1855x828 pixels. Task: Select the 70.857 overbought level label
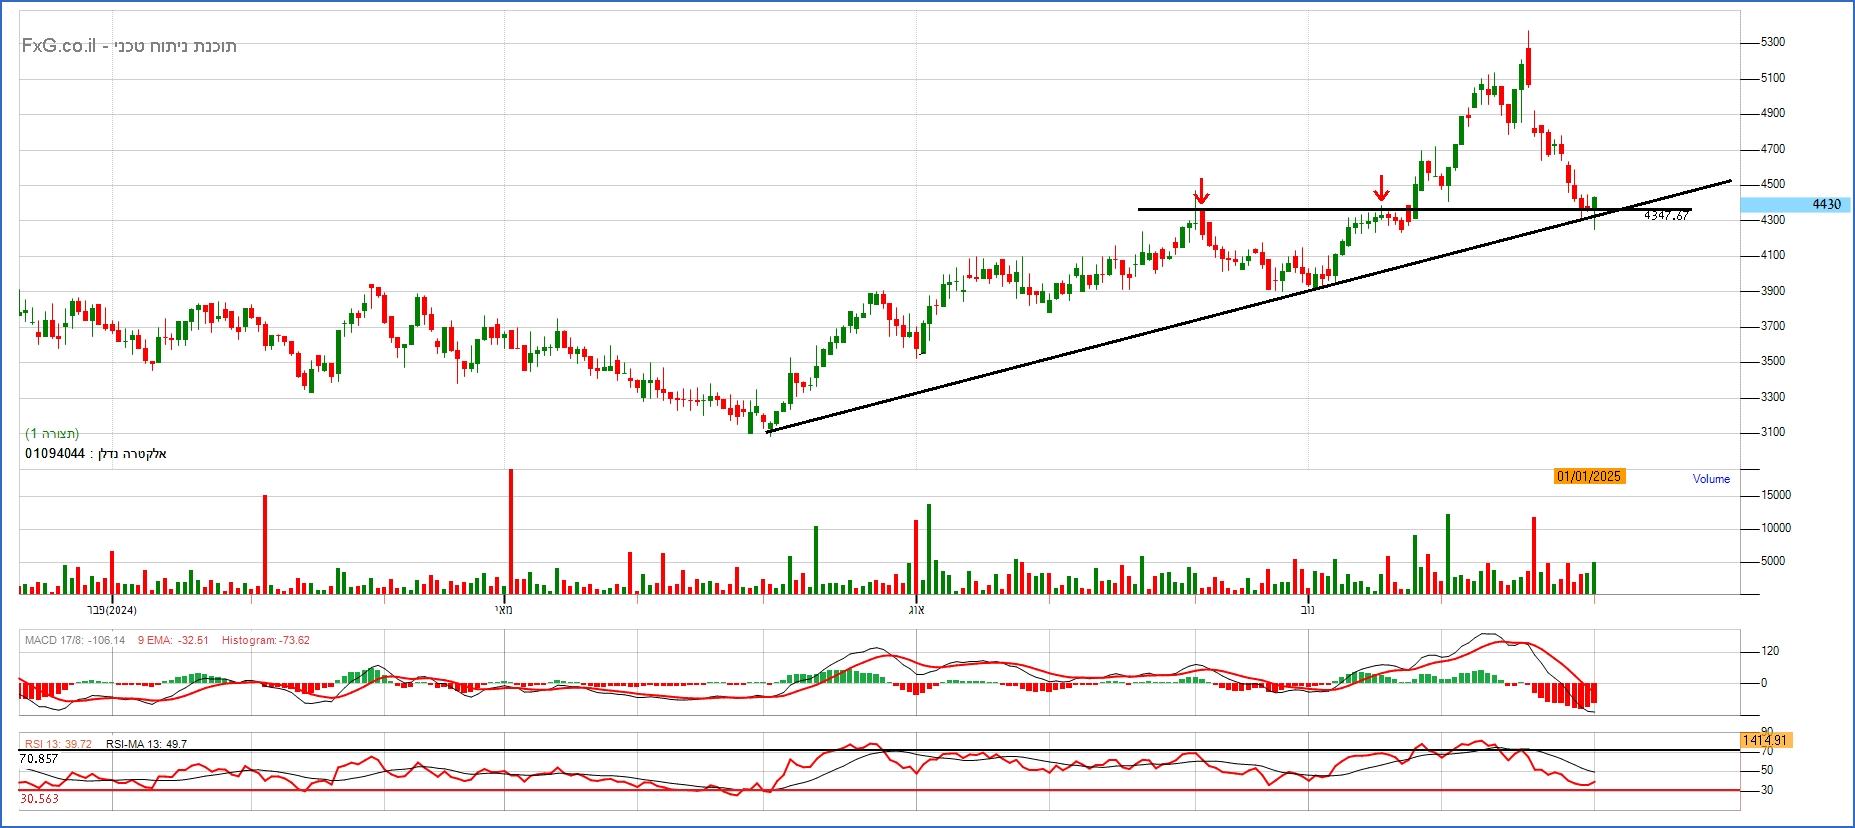pyautogui.click(x=39, y=759)
